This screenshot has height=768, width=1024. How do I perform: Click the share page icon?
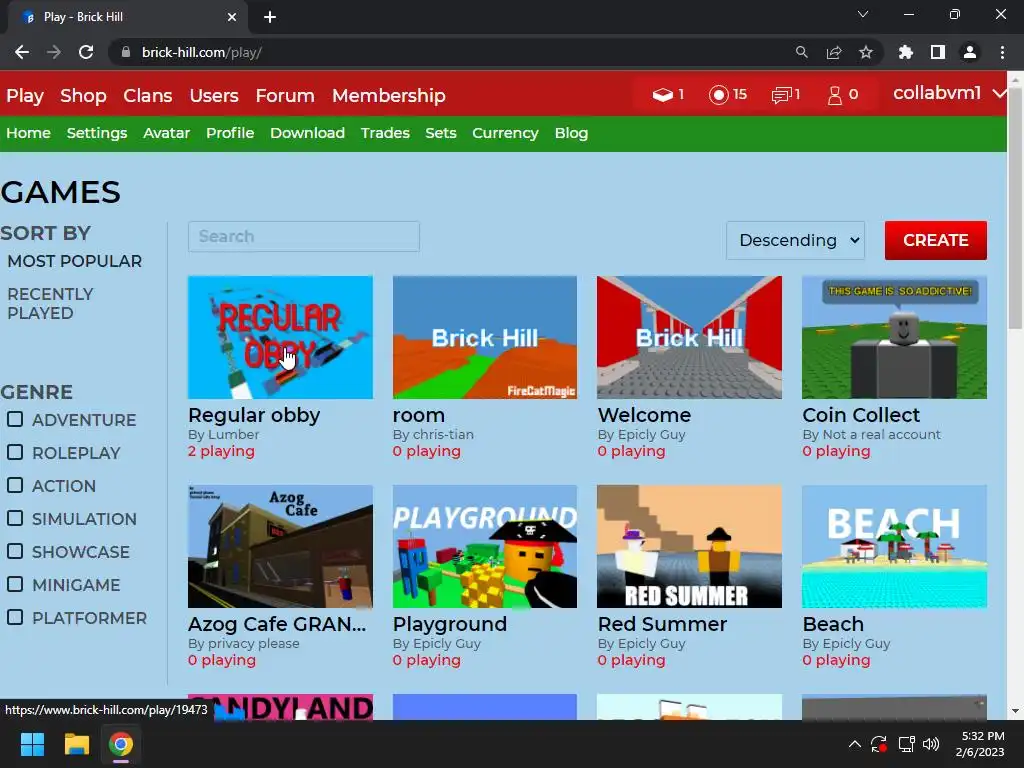click(834, 52)
